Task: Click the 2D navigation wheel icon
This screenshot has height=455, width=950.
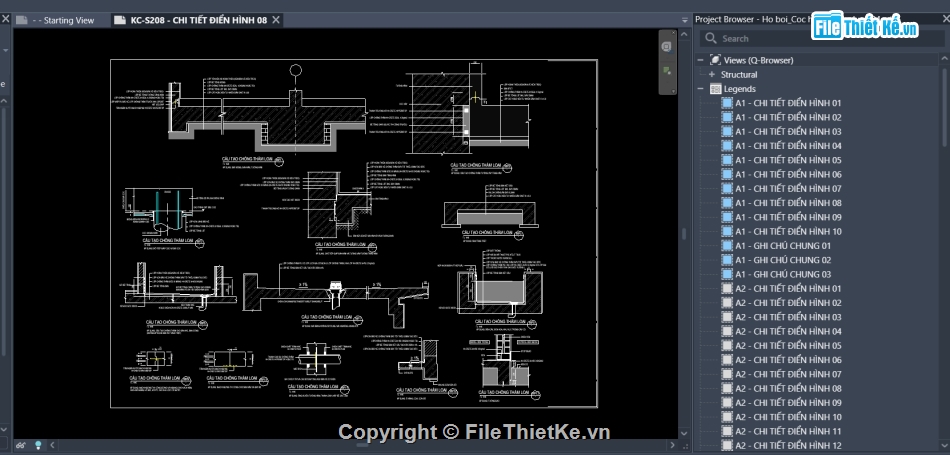Action: pos(666,46)
